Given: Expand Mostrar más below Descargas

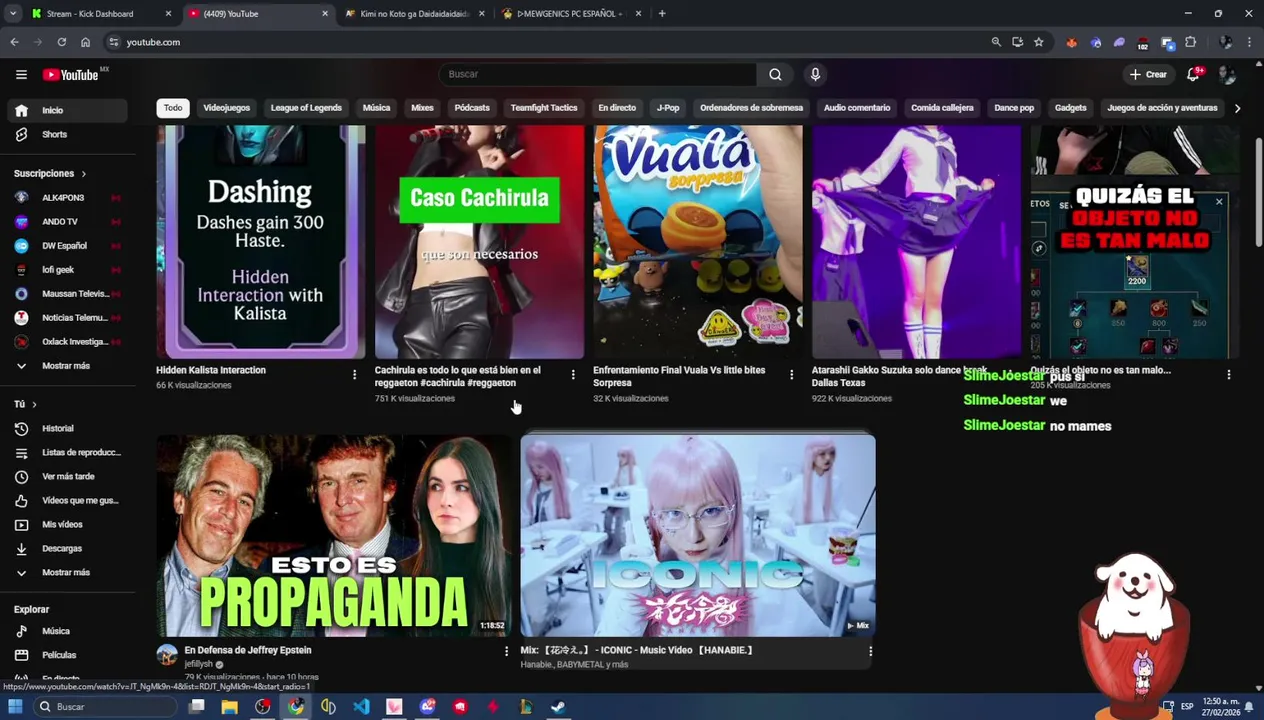Looking at the screenshot, I should point(65,572).
